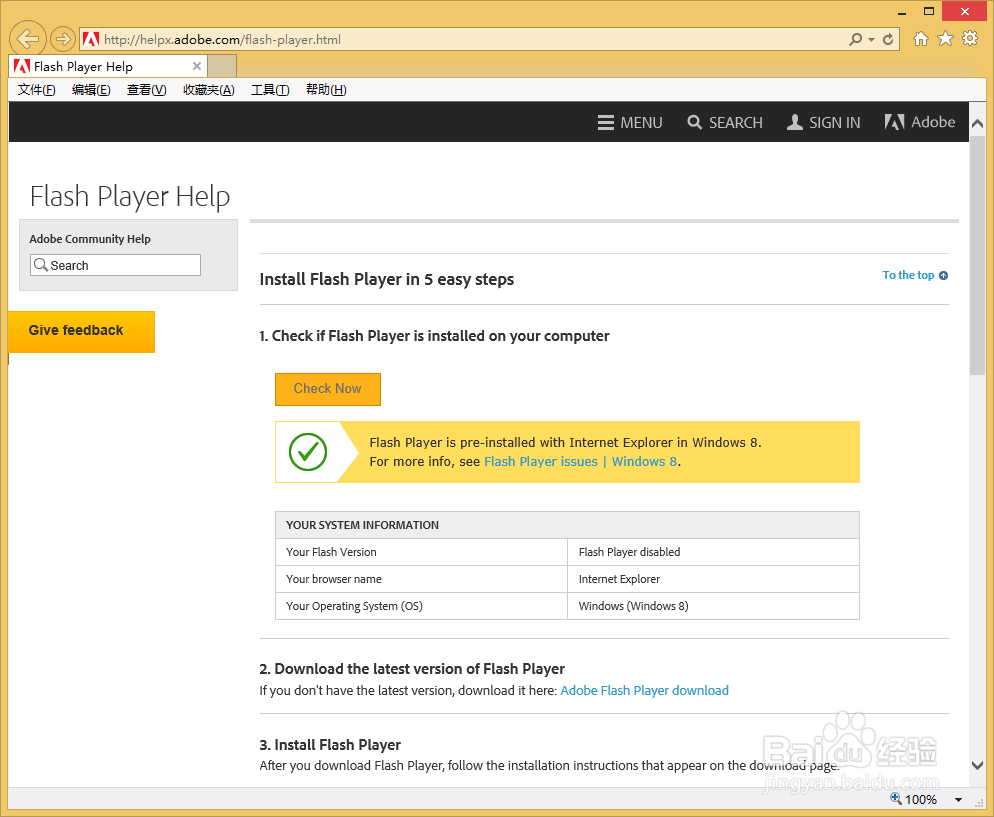Screen dimensions: 994x817
Task: Close the Flash Player Help tab
Action: [197, 66]
